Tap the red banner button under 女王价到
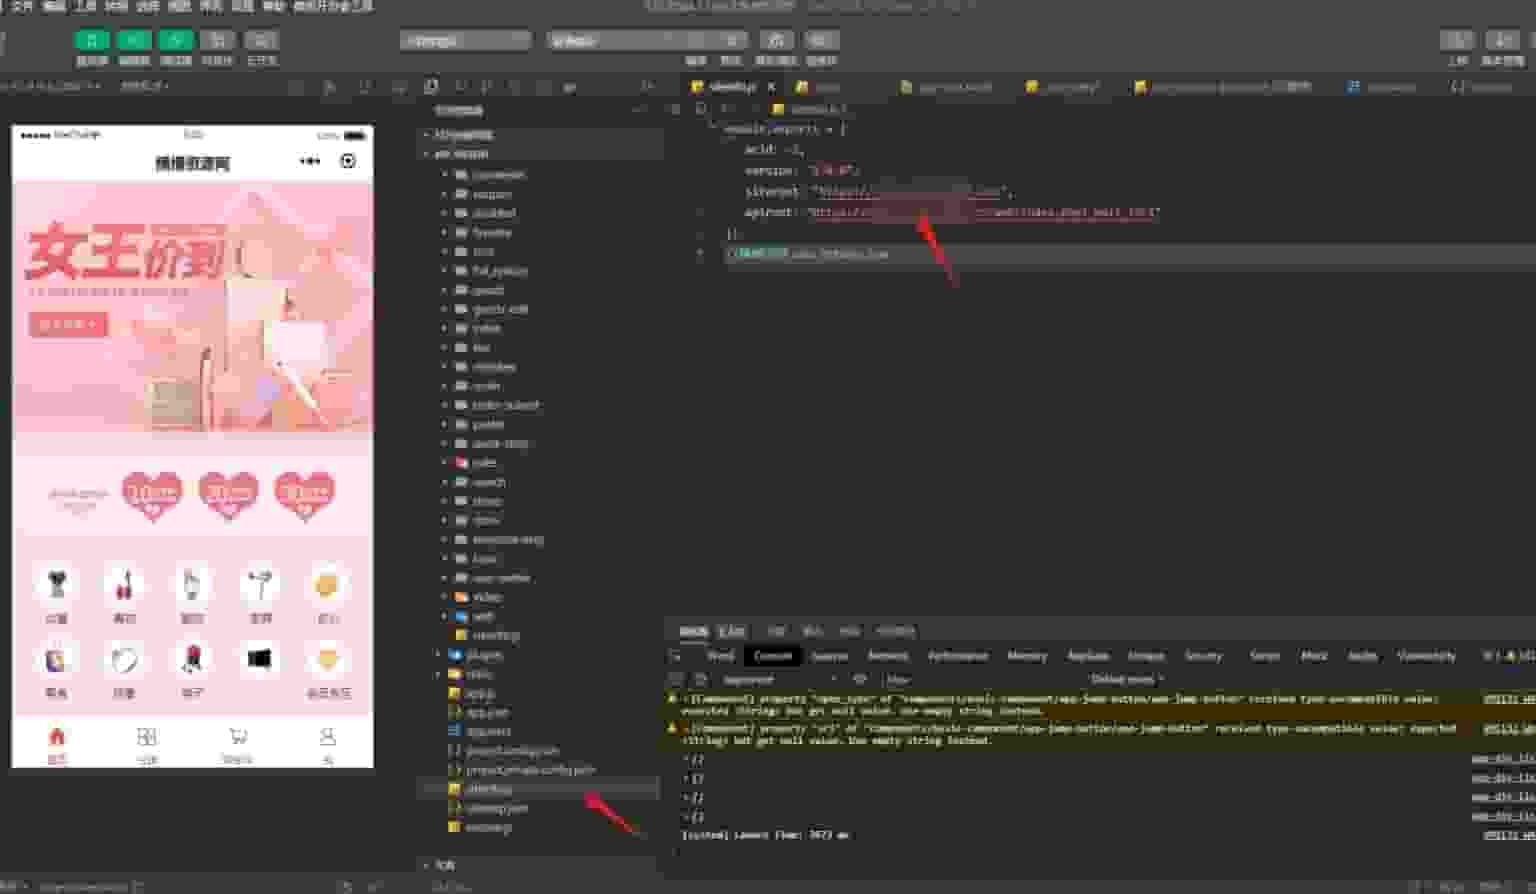The width and height of the screenshot is (1536, 894). point(68,324)
